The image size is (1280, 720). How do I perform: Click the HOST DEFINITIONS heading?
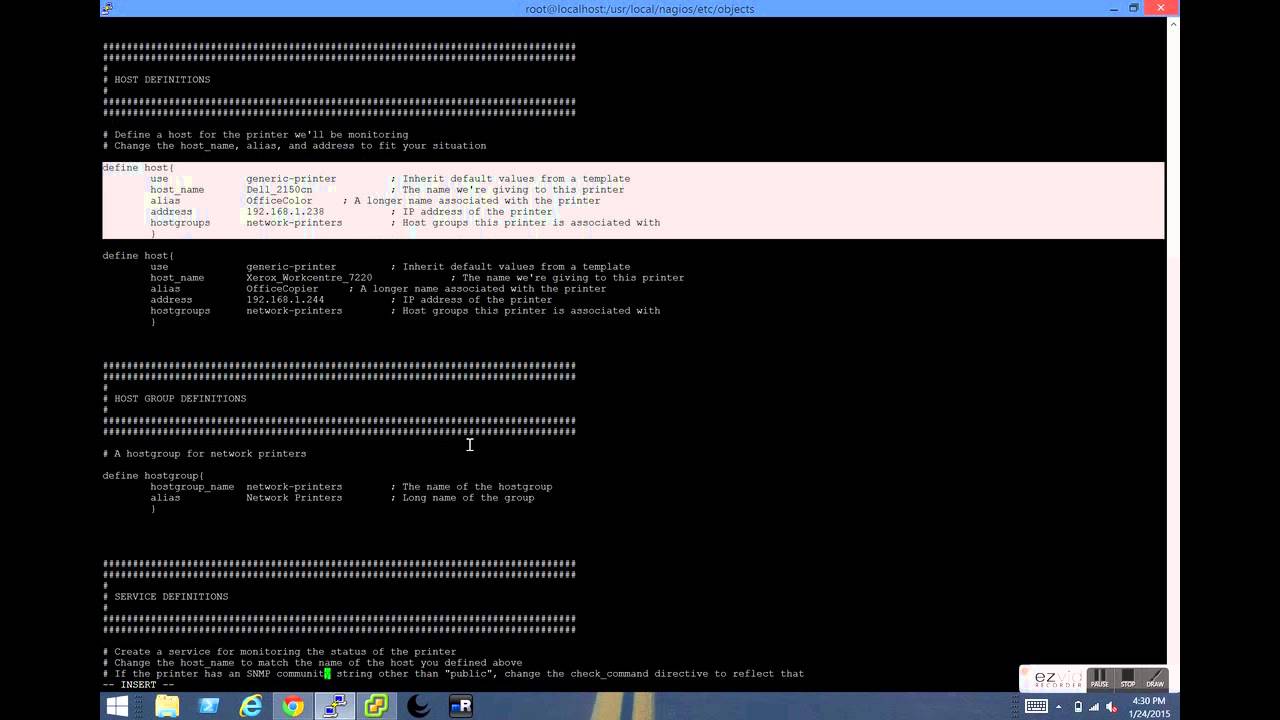coord(162,80)
